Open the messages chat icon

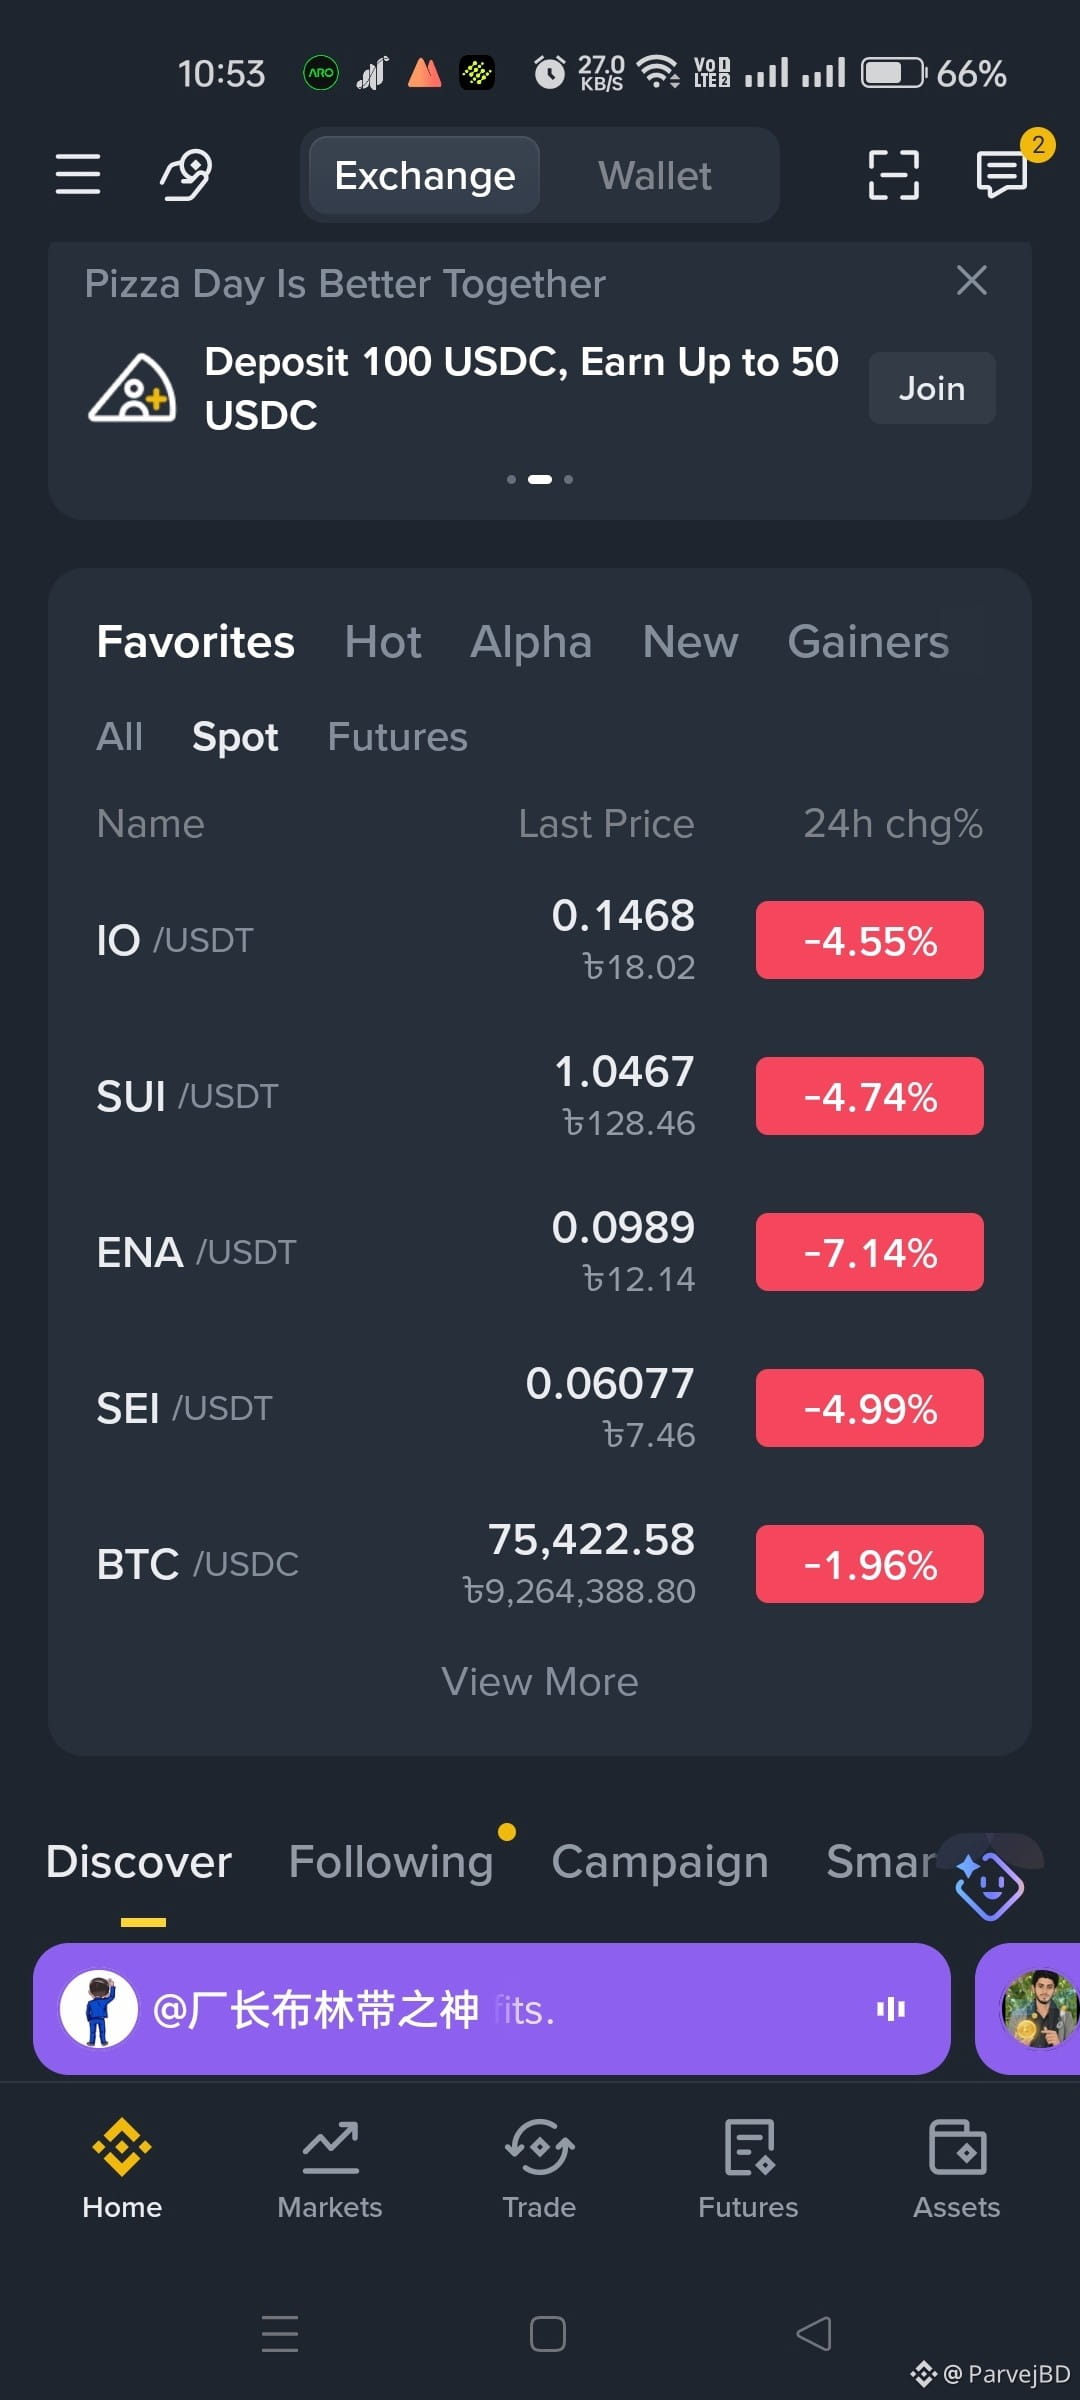(x=1002, y=174)
